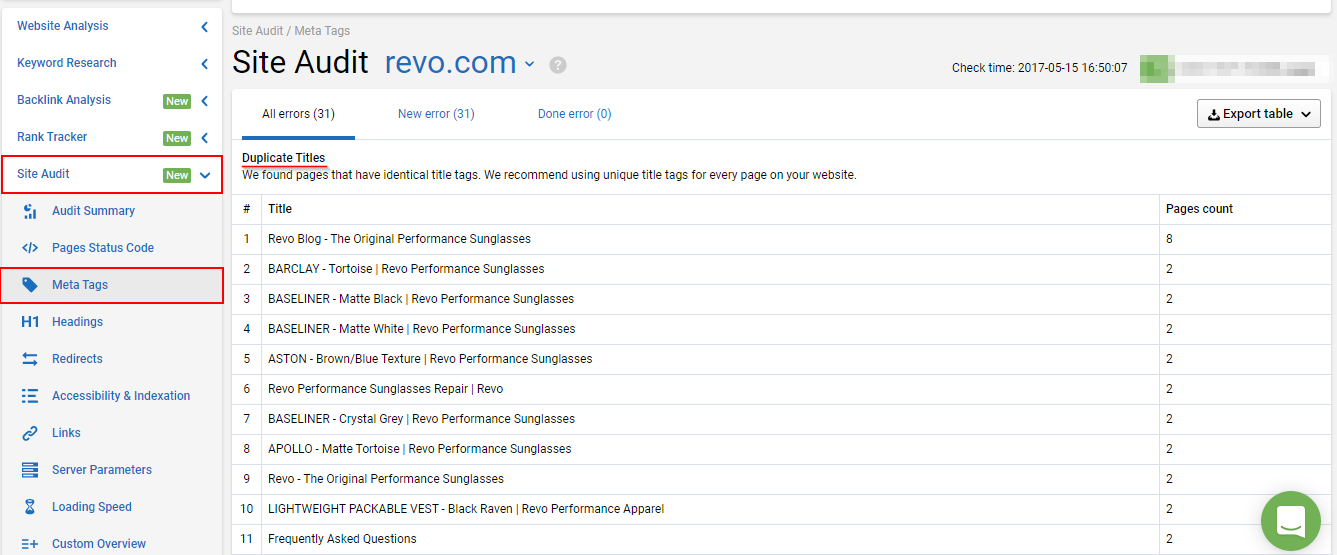The width and height of the screenshot is (1337, 555).
Task: Click the H1 Headings icon
Action: pos(30,322)
